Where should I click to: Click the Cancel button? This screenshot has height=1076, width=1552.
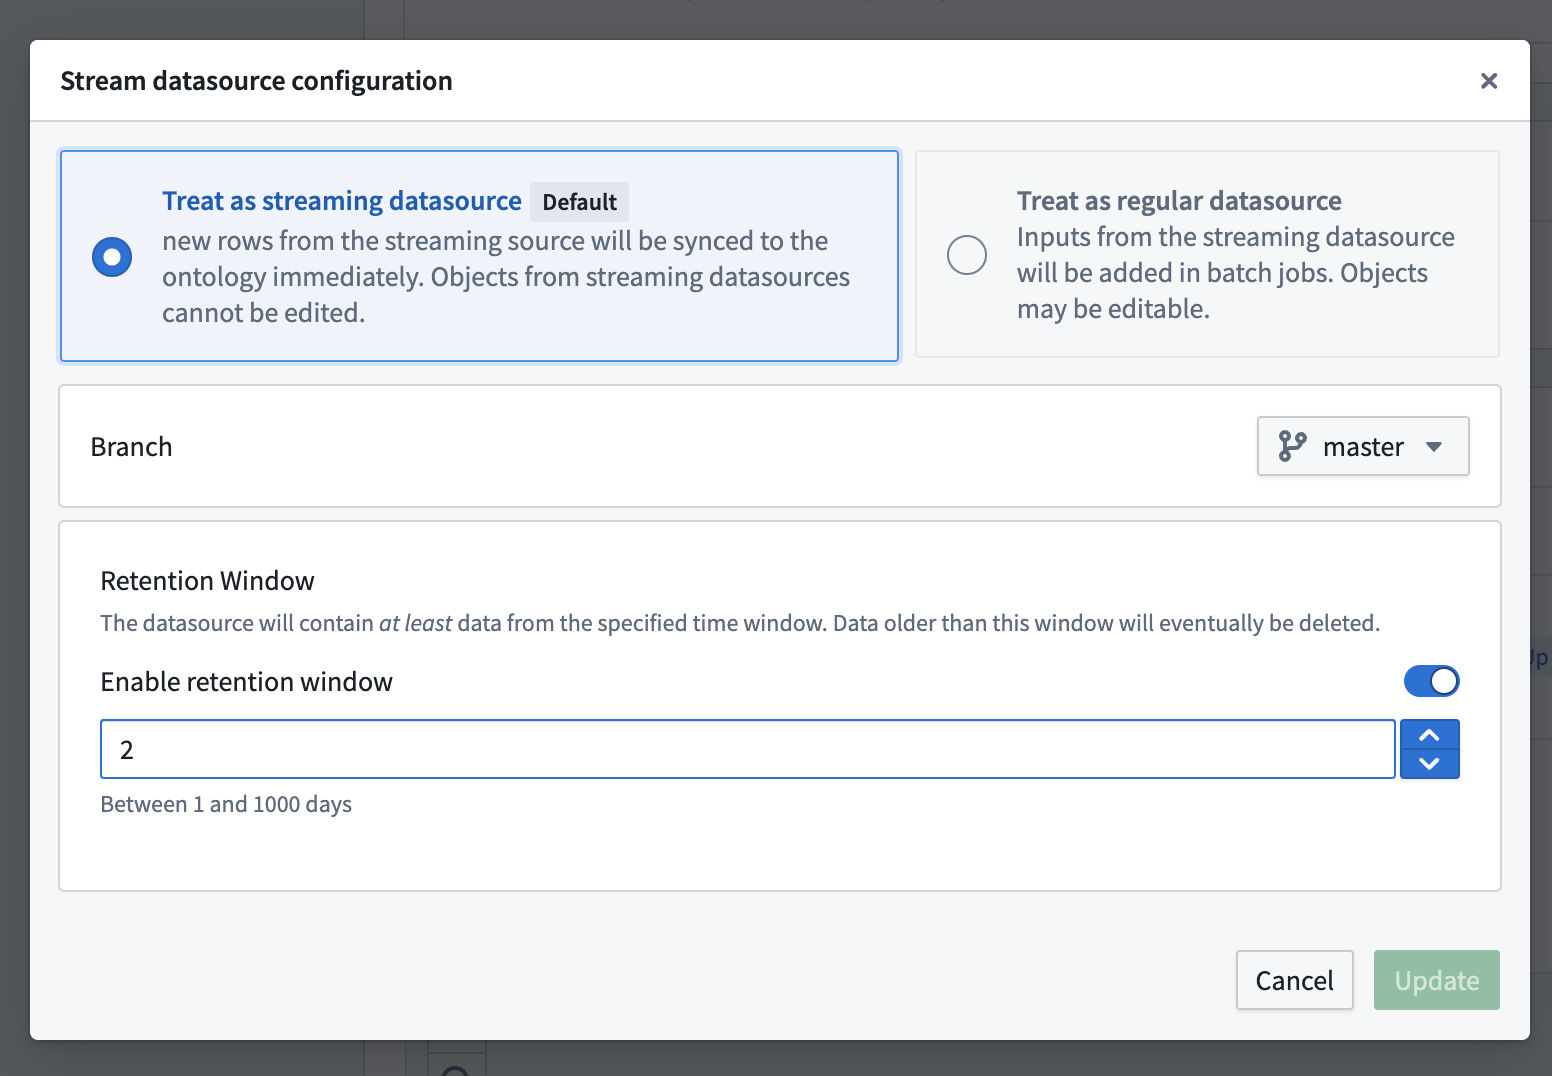click(1294, 980)
